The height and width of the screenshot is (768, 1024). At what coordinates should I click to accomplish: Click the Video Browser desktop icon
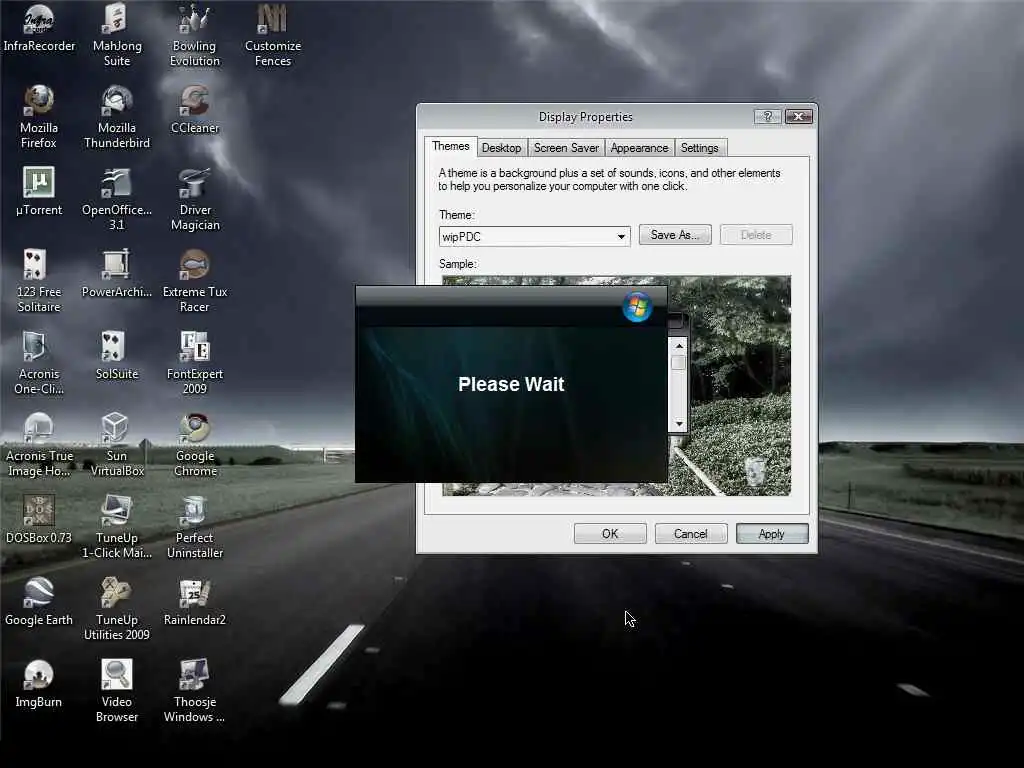point(117,692)
